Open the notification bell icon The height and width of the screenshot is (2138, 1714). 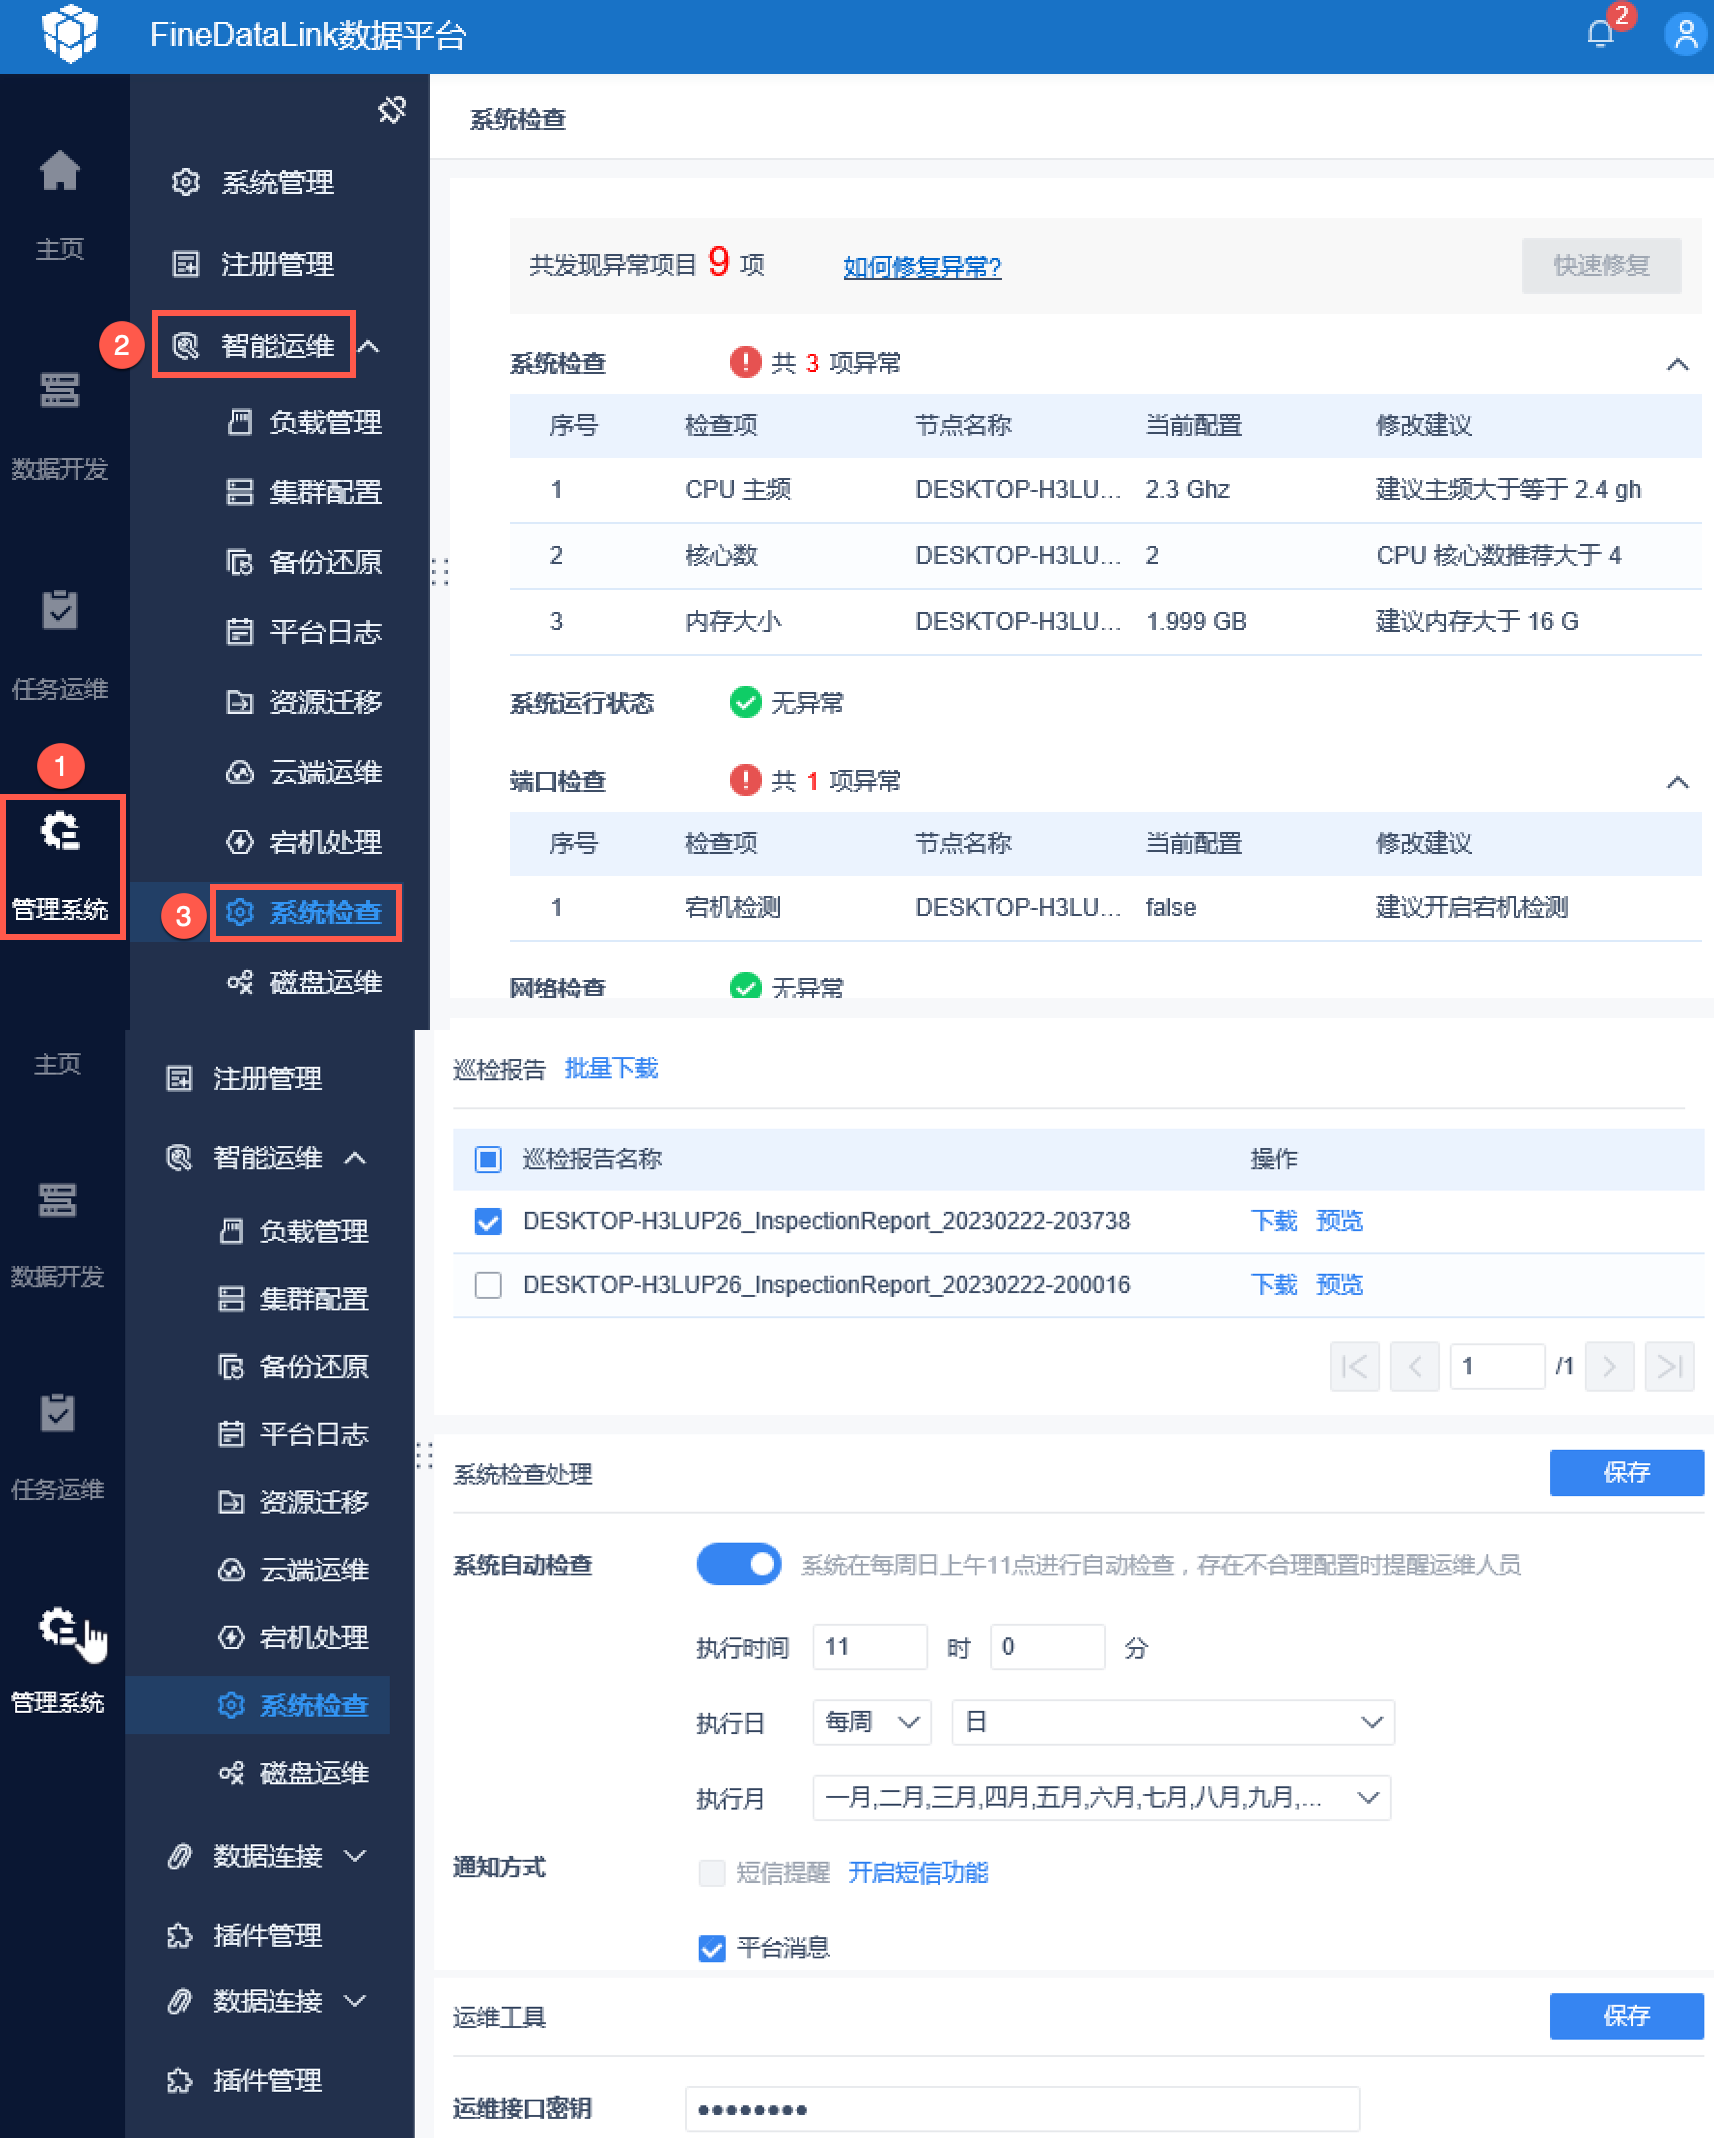coord(1600,34)
